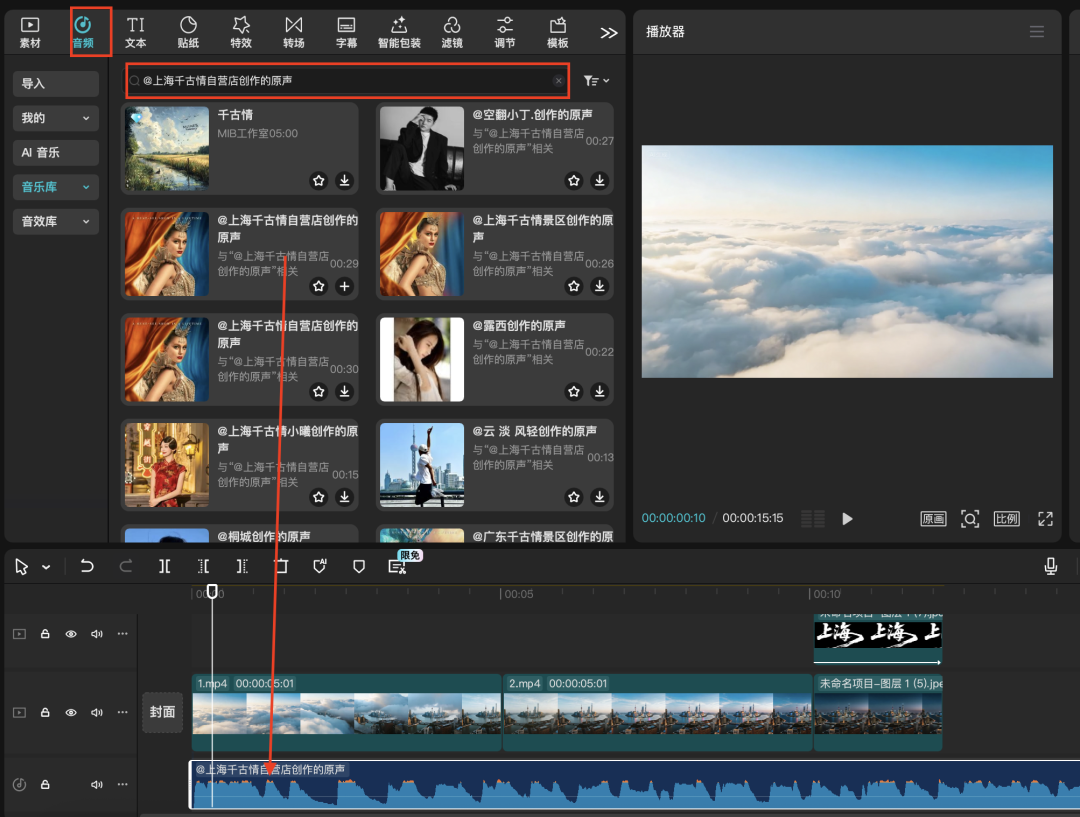Open the search filter dropdown
Viewport: 1080px width, 817px height.
click(596, 81)
